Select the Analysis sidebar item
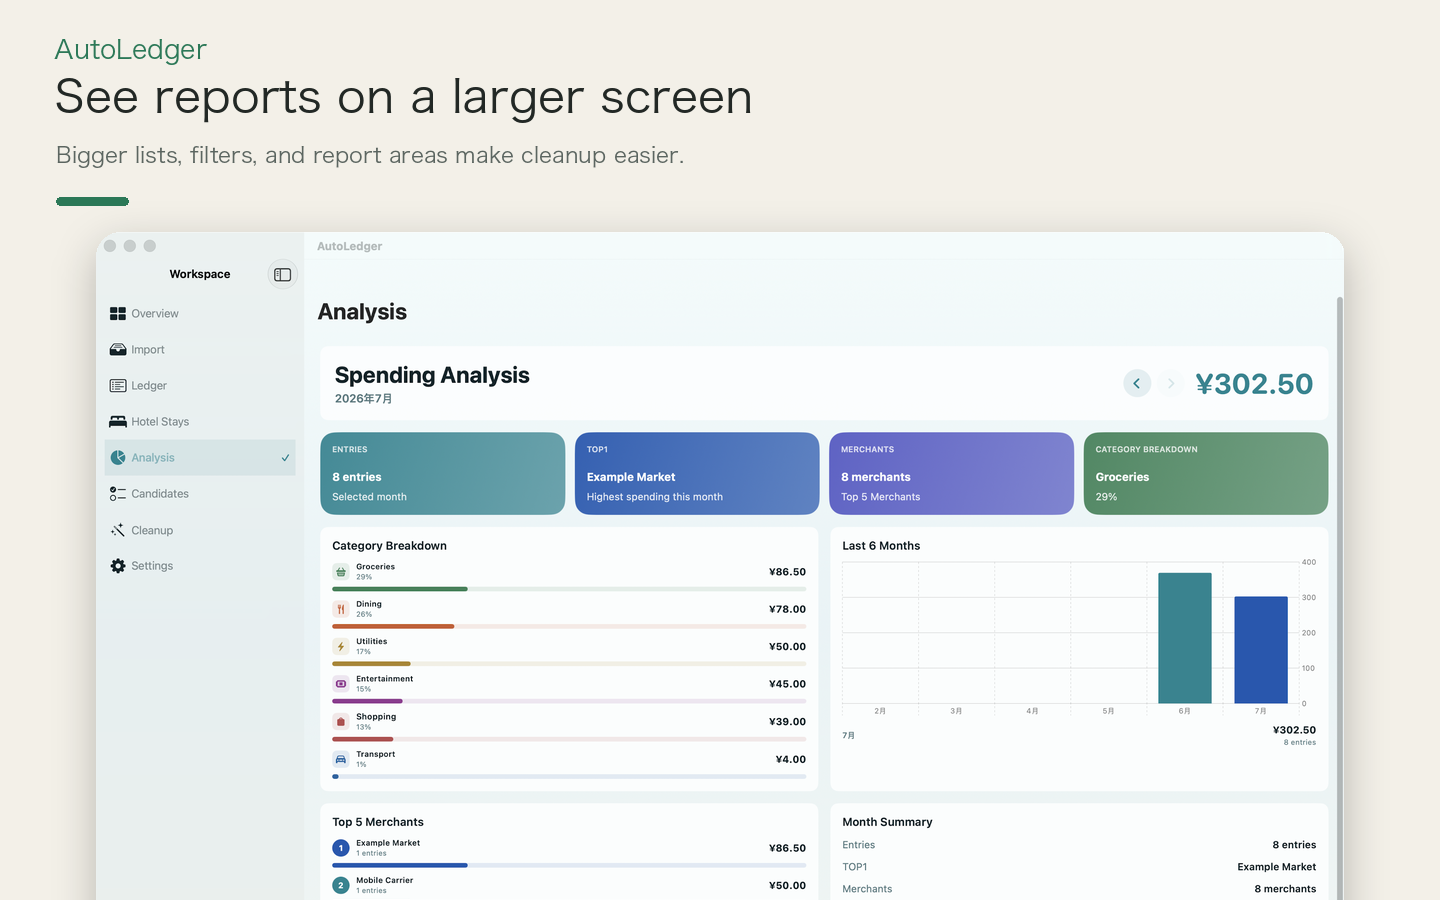The height and width of the screenshot is (900, 1440). click(x=200, y=457)
